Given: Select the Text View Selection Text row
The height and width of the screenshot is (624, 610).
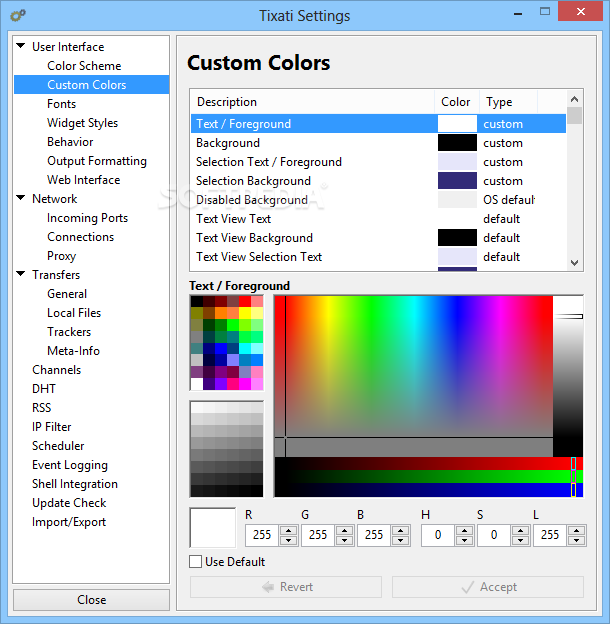Looking at the screenshot, I should pyautogui.click(x=378, y=257).
